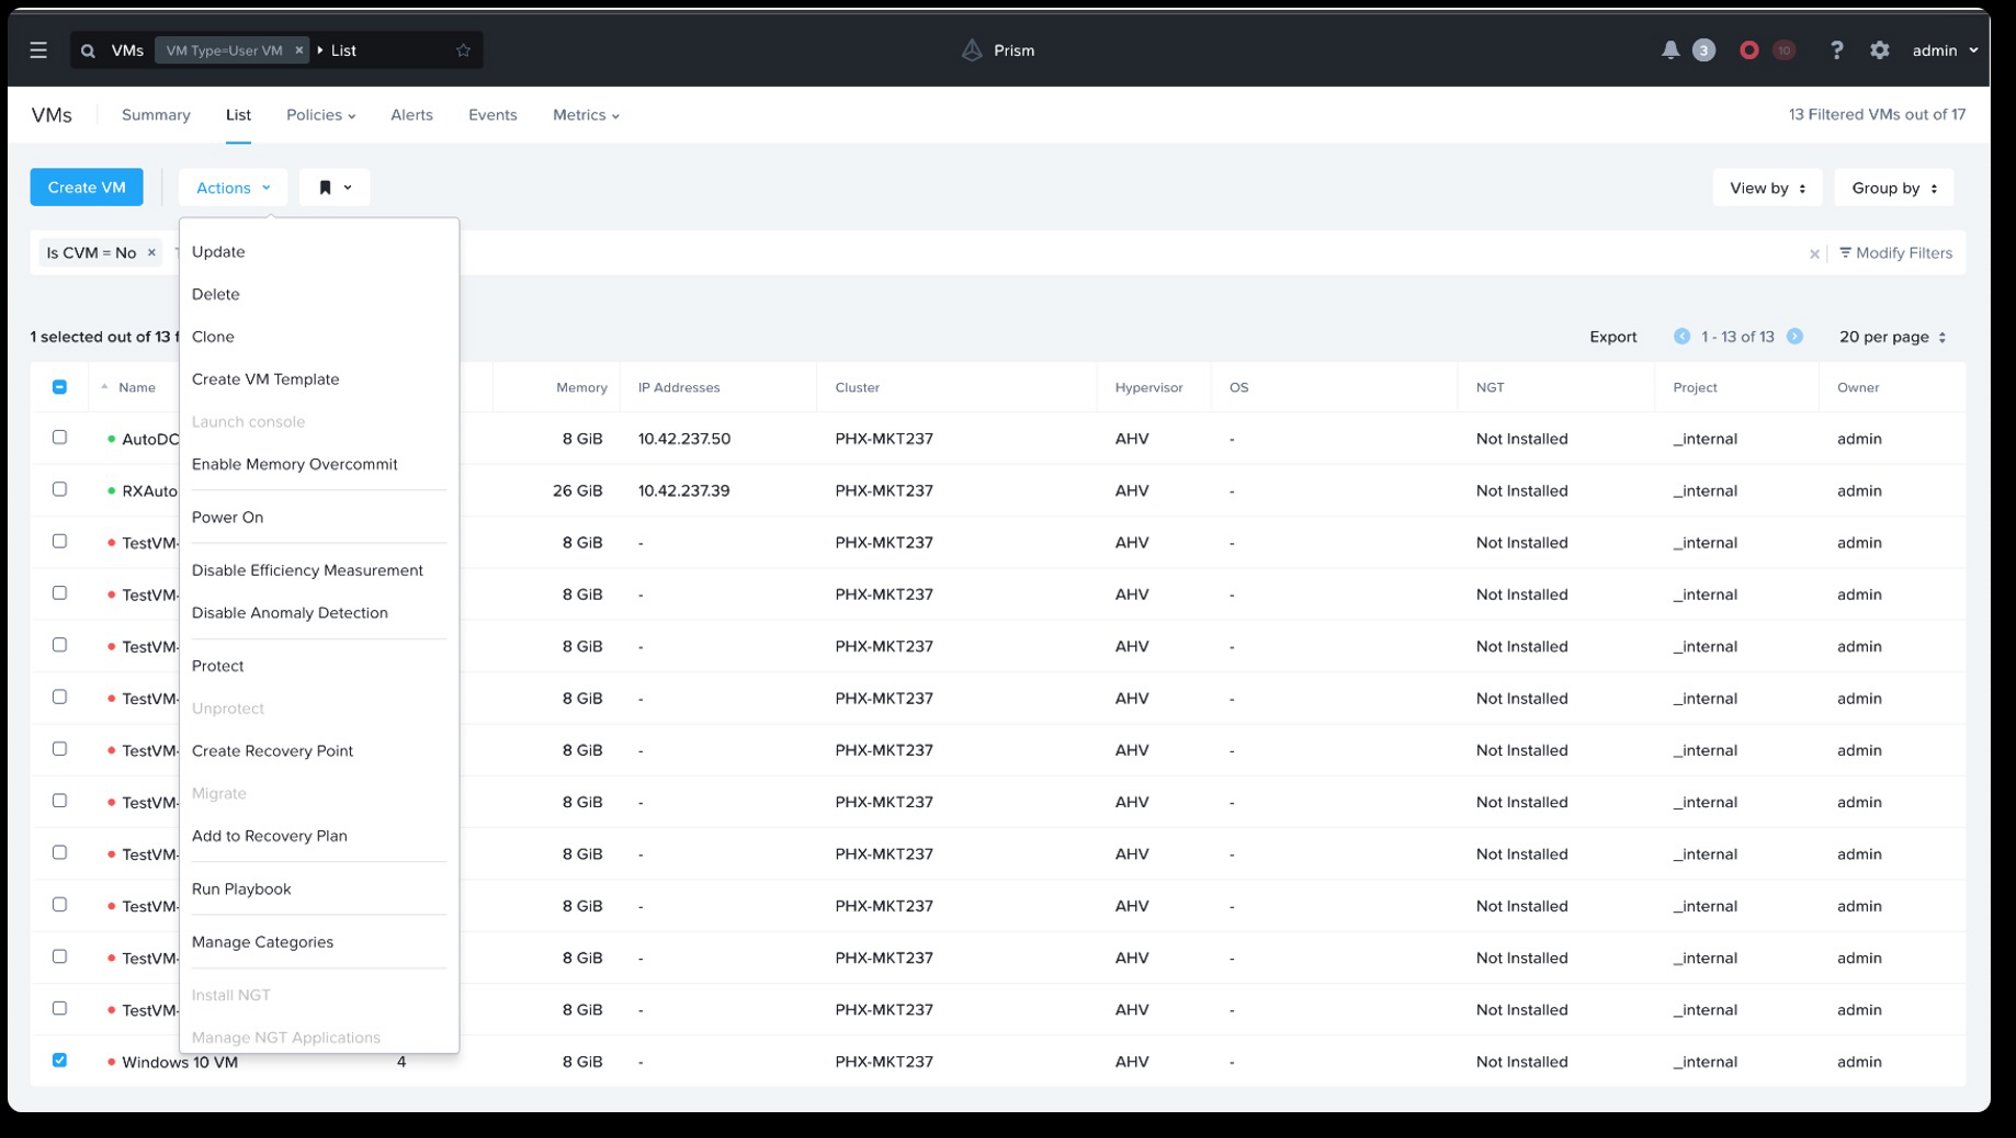Switch to the Summary tab
The width and height of the screenshot is (2016, 1138).
pyautogui.click(x=155, y=114)
